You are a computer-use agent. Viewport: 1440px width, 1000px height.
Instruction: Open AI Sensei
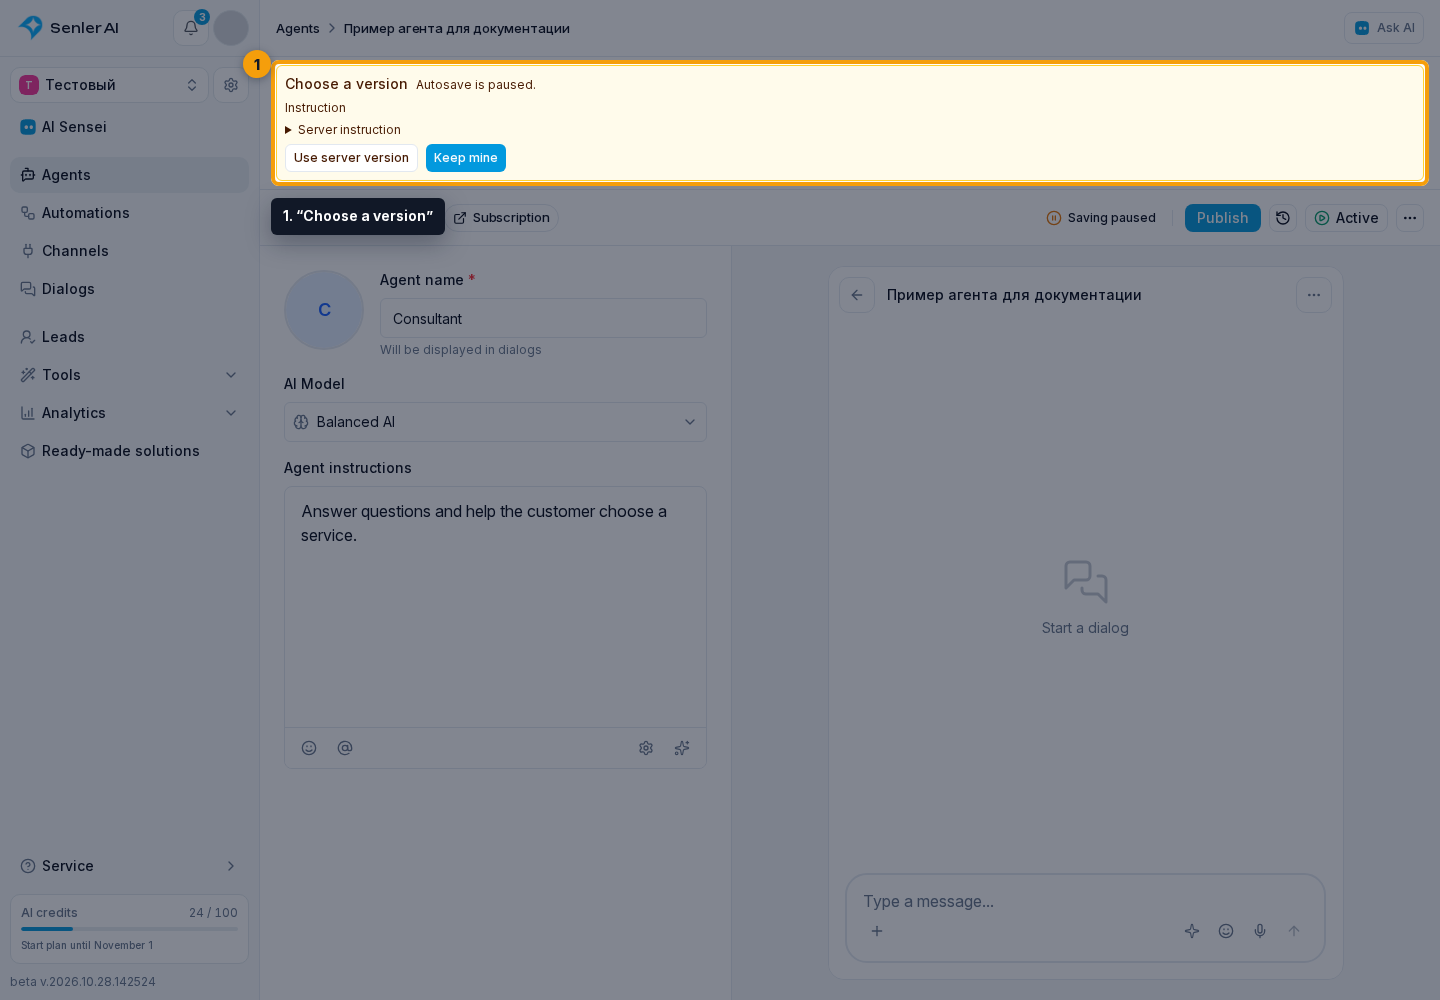(130, 127)
